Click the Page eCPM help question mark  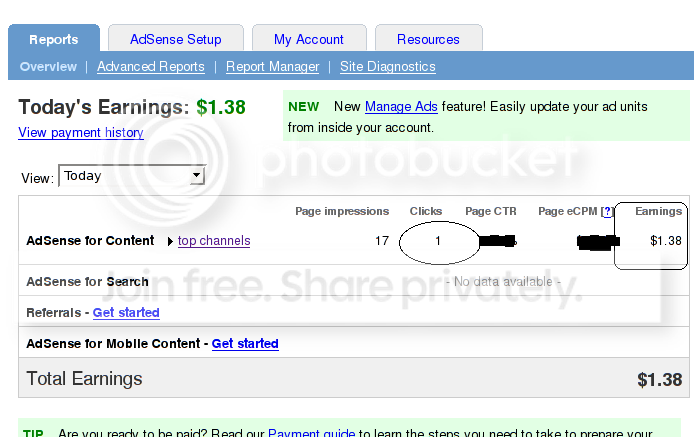607,211
